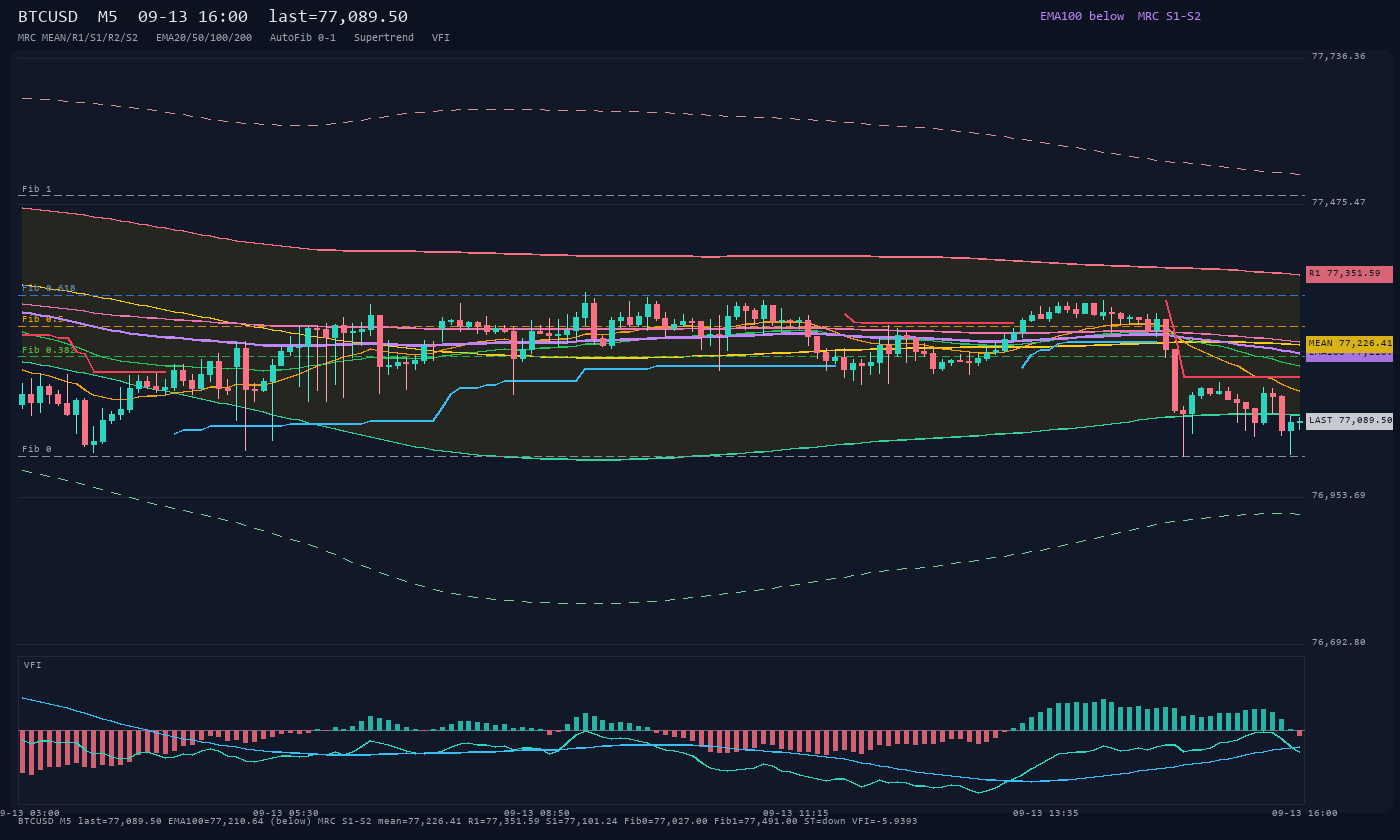Image resolution: width=1400 pixels, height=840 pixels.
Task: Click the LAST 77,089.50 price tag
Action: point(1349,421)
